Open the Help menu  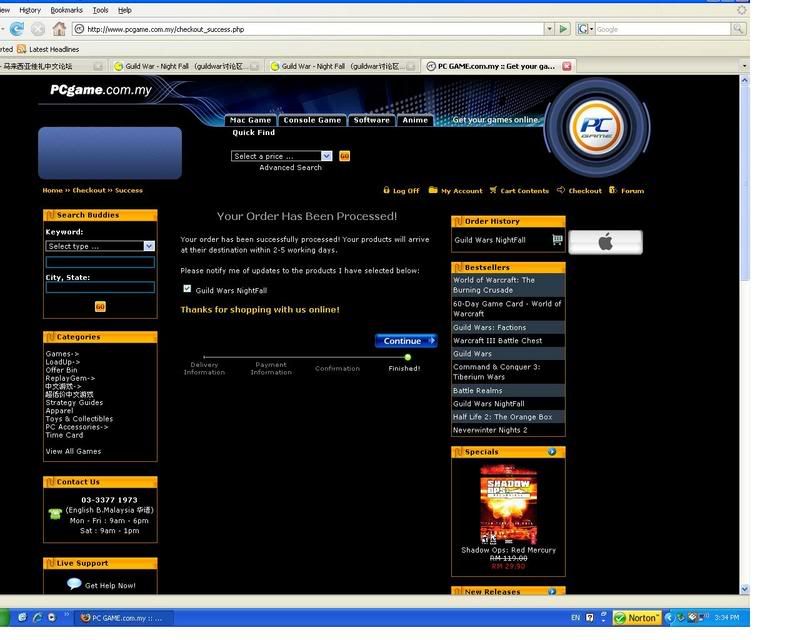125,10
